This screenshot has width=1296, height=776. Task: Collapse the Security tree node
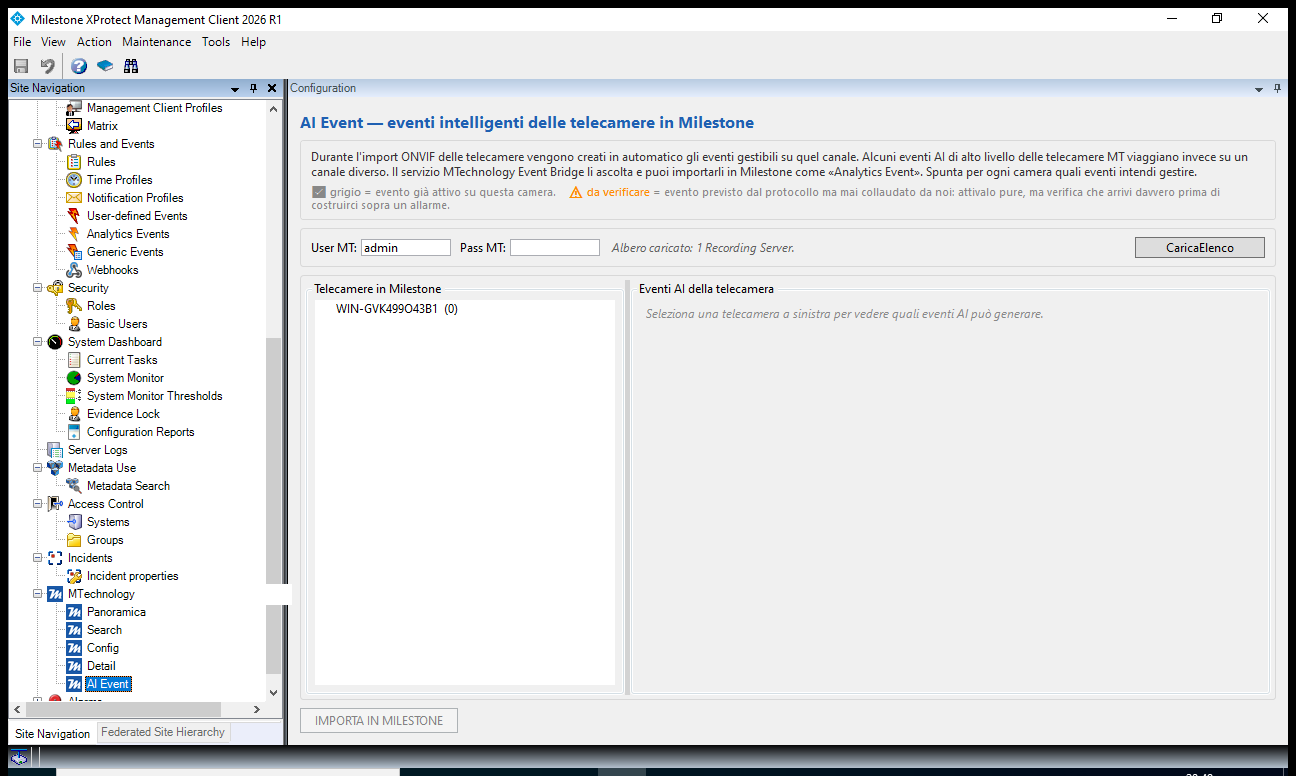[38, 288]
